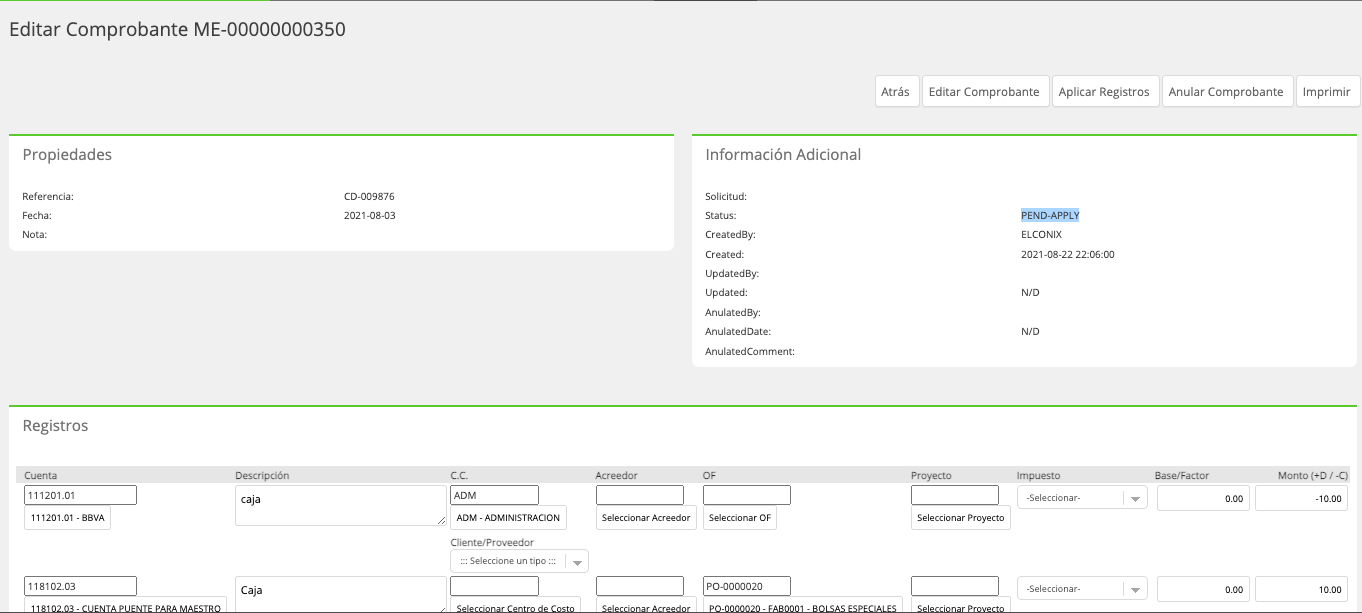Click the Seleccionar Centro de Costo button
The width and height of the screenshot is (1362, 613).
tap(516, 606)
